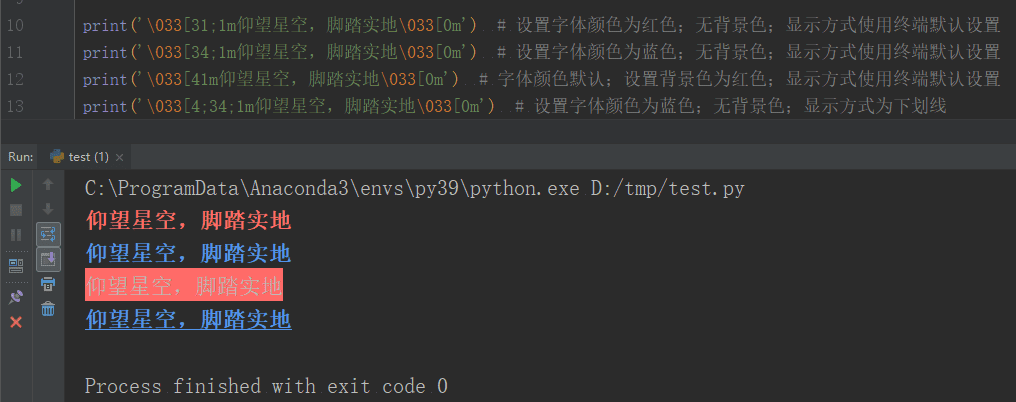This screenshot has width=1016, height=402.
Task: Toggle Scroll to the End button
Action: pyautogui.click(x=48, y=259)
